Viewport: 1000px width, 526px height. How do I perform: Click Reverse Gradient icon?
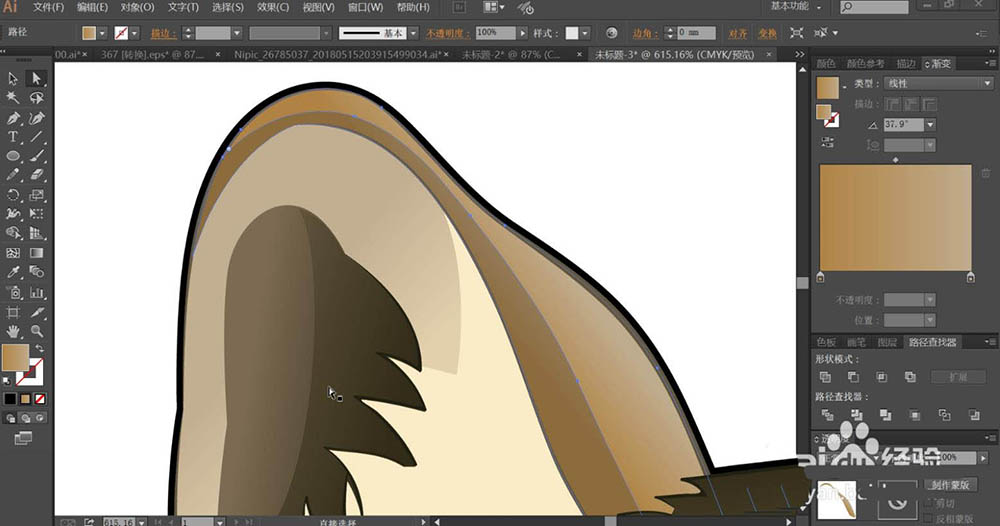click(827, 142)
